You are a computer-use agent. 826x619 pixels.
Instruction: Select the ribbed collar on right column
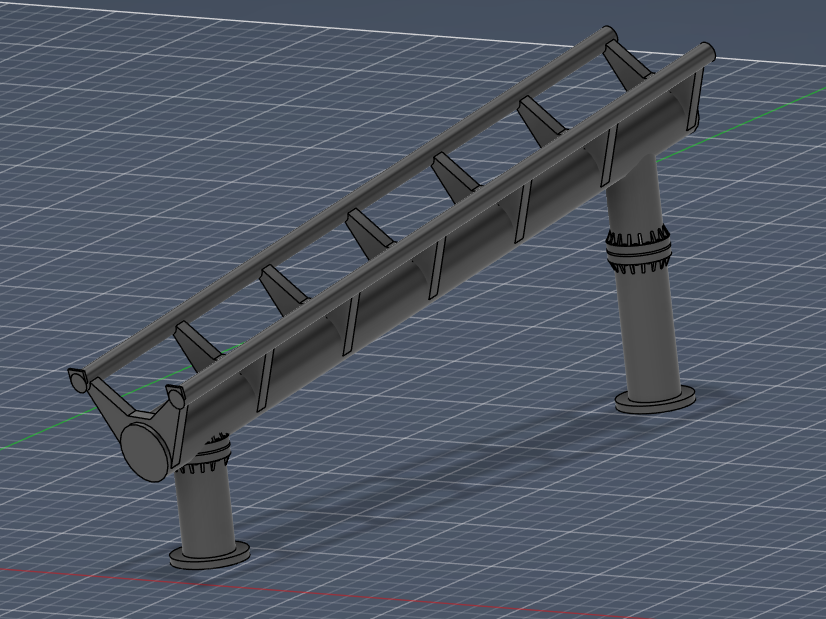pos(639,249)
